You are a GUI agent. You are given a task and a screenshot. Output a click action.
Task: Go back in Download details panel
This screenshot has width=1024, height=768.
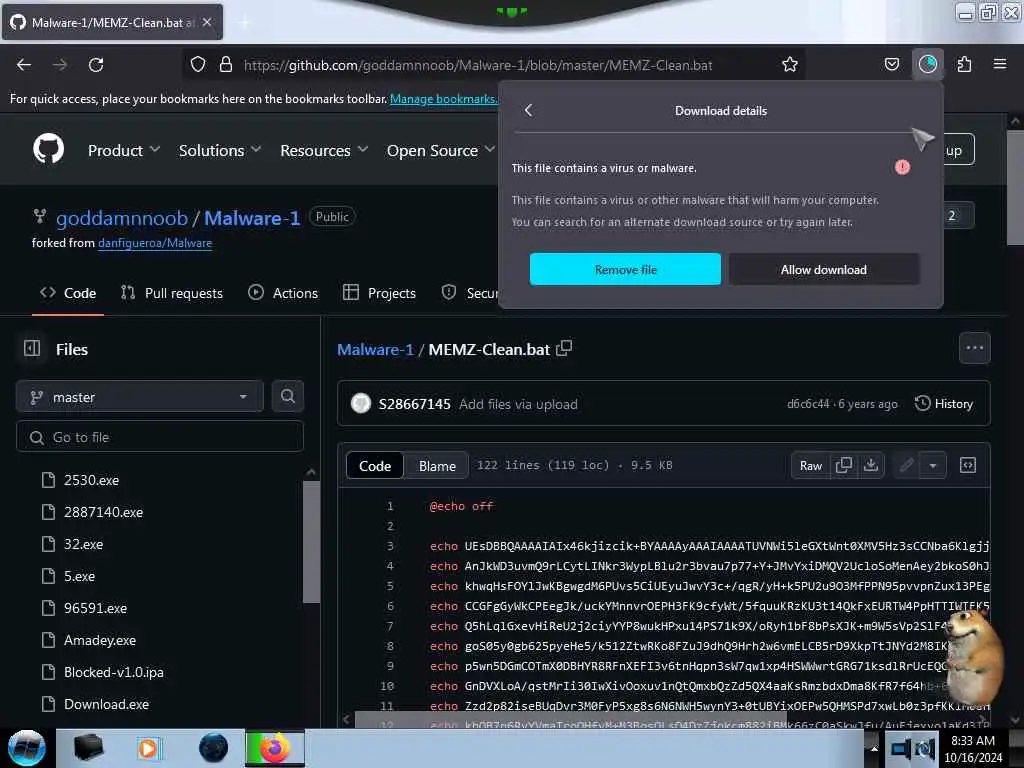click(528, 110)
